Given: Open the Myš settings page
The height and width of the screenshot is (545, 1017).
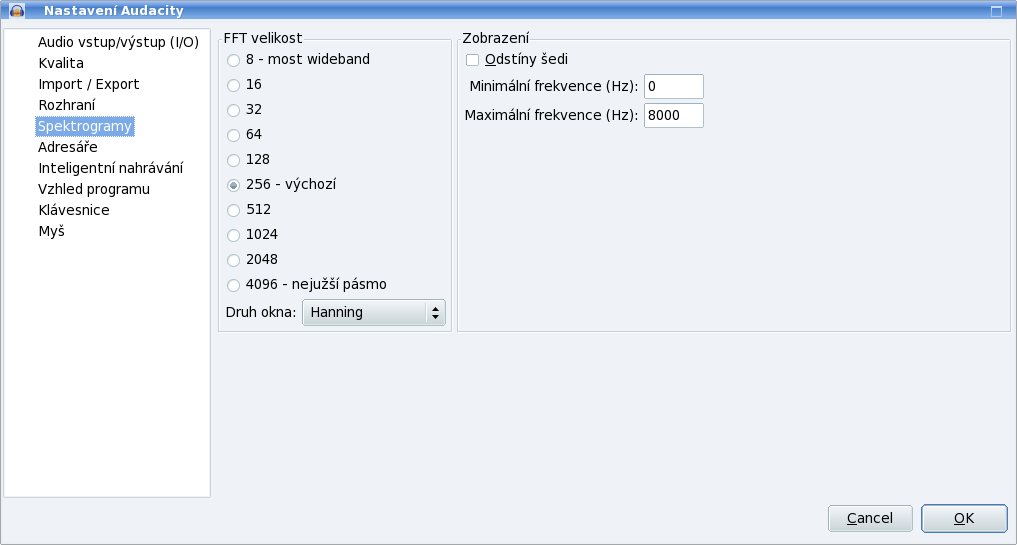Looking at the screenshot, I should tap(52, 231).
